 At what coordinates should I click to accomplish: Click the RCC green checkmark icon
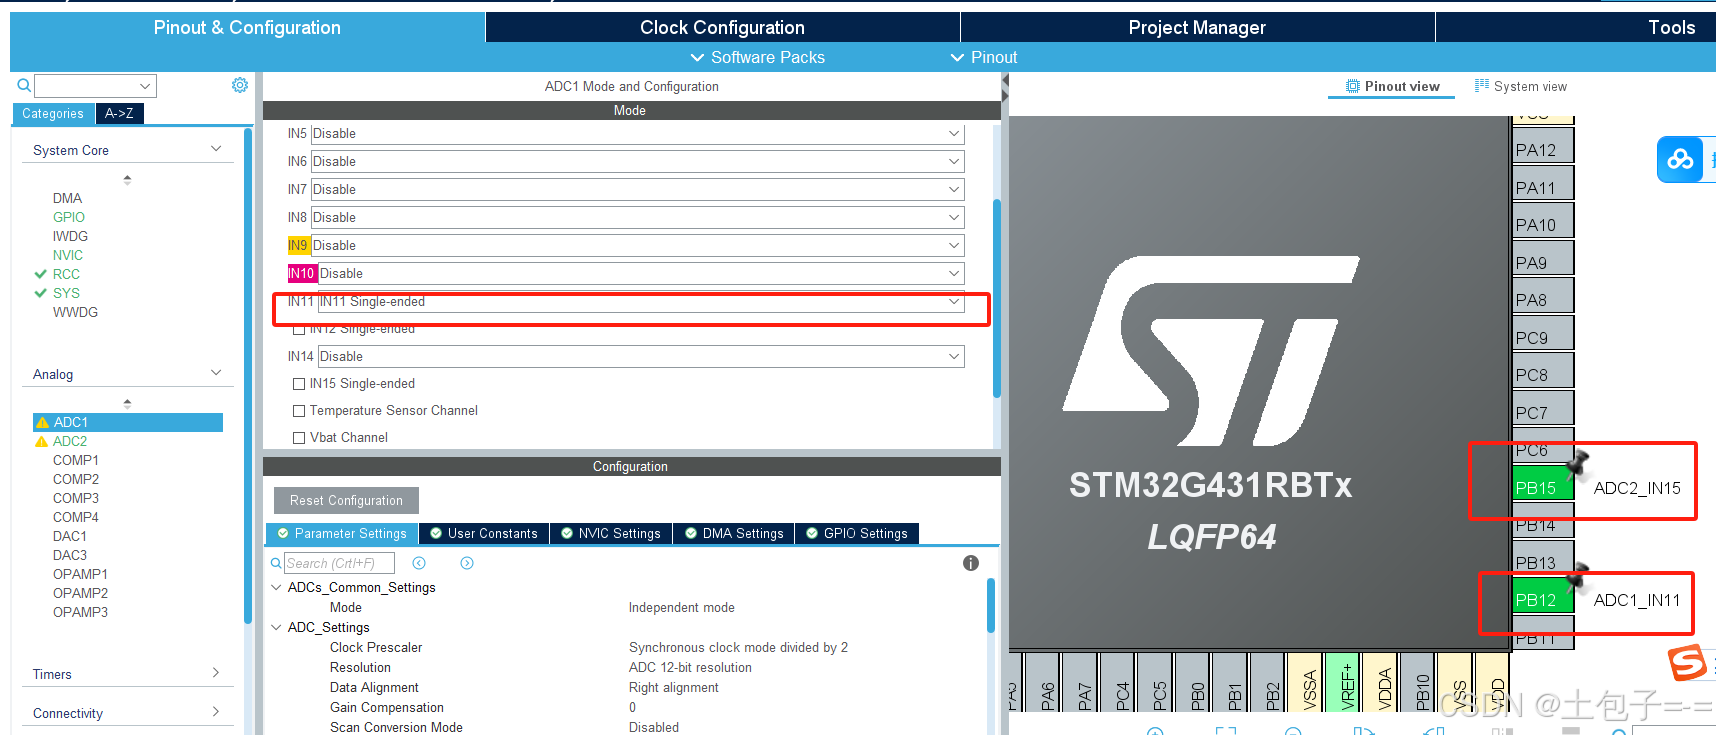[41, 274]
